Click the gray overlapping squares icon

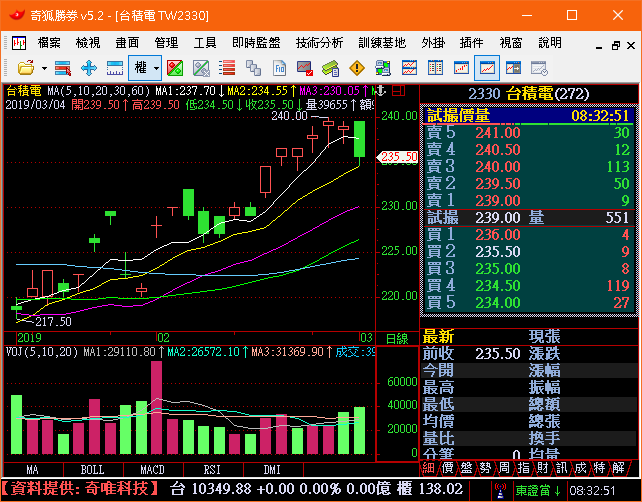[253, 68]
